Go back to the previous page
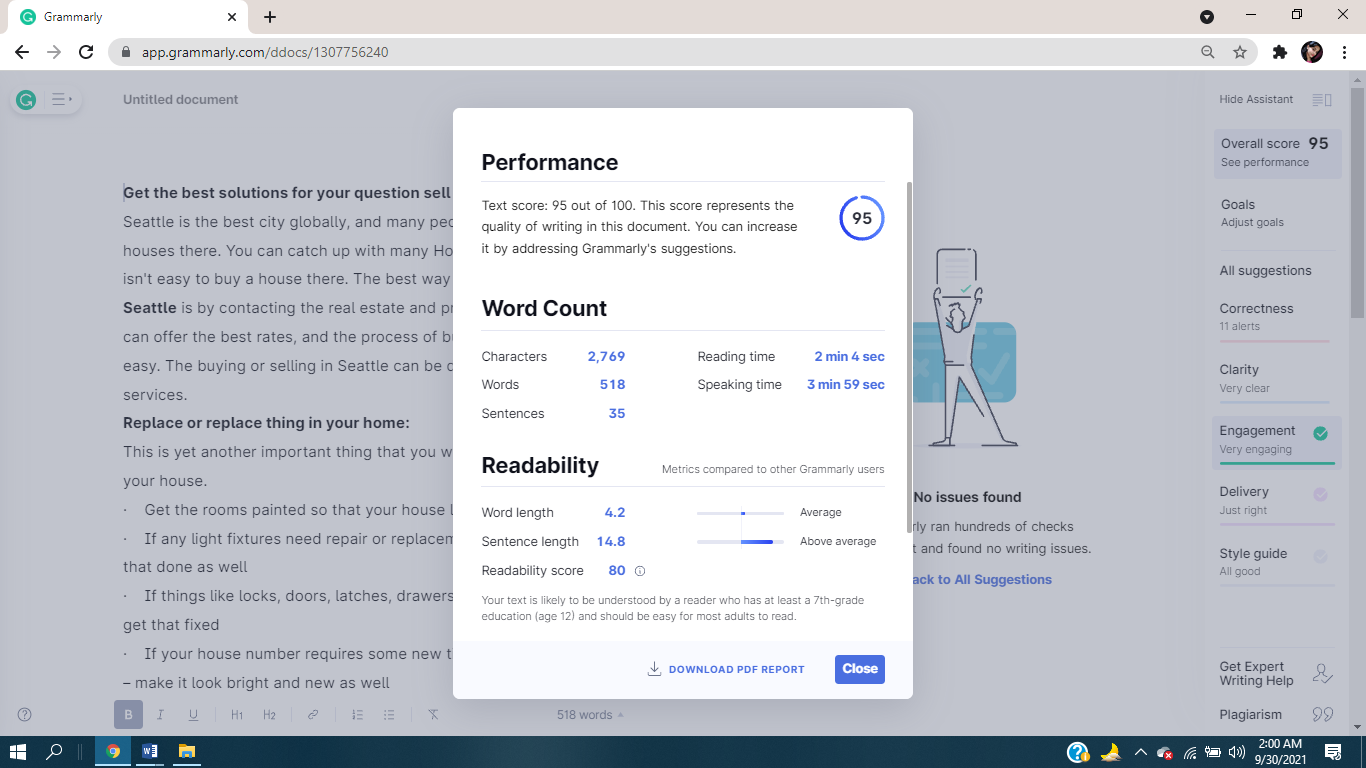The width and height of the screenshot is (1366, 768). click(22, 52)
